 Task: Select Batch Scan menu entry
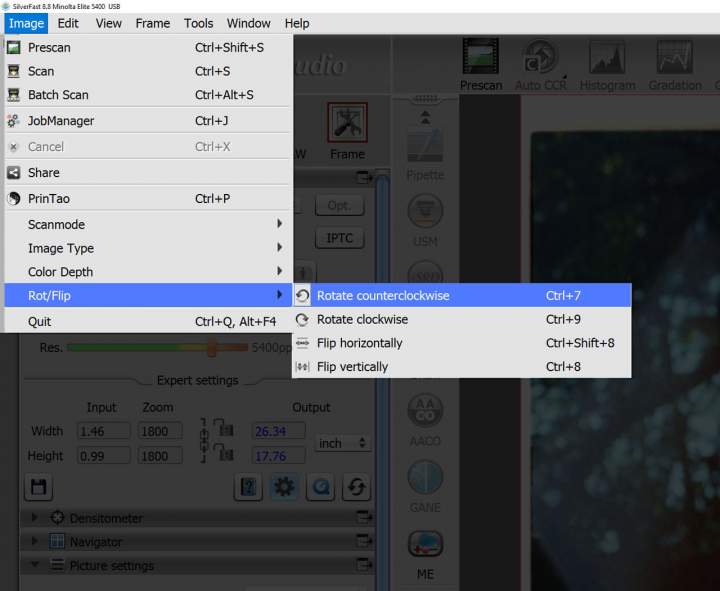click(x=148, y=95)
